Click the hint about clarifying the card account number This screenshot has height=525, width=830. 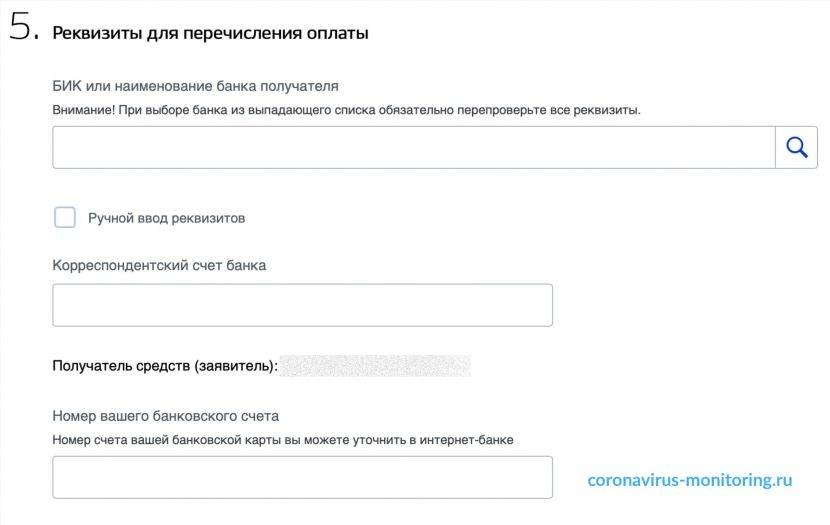point(282,439)
